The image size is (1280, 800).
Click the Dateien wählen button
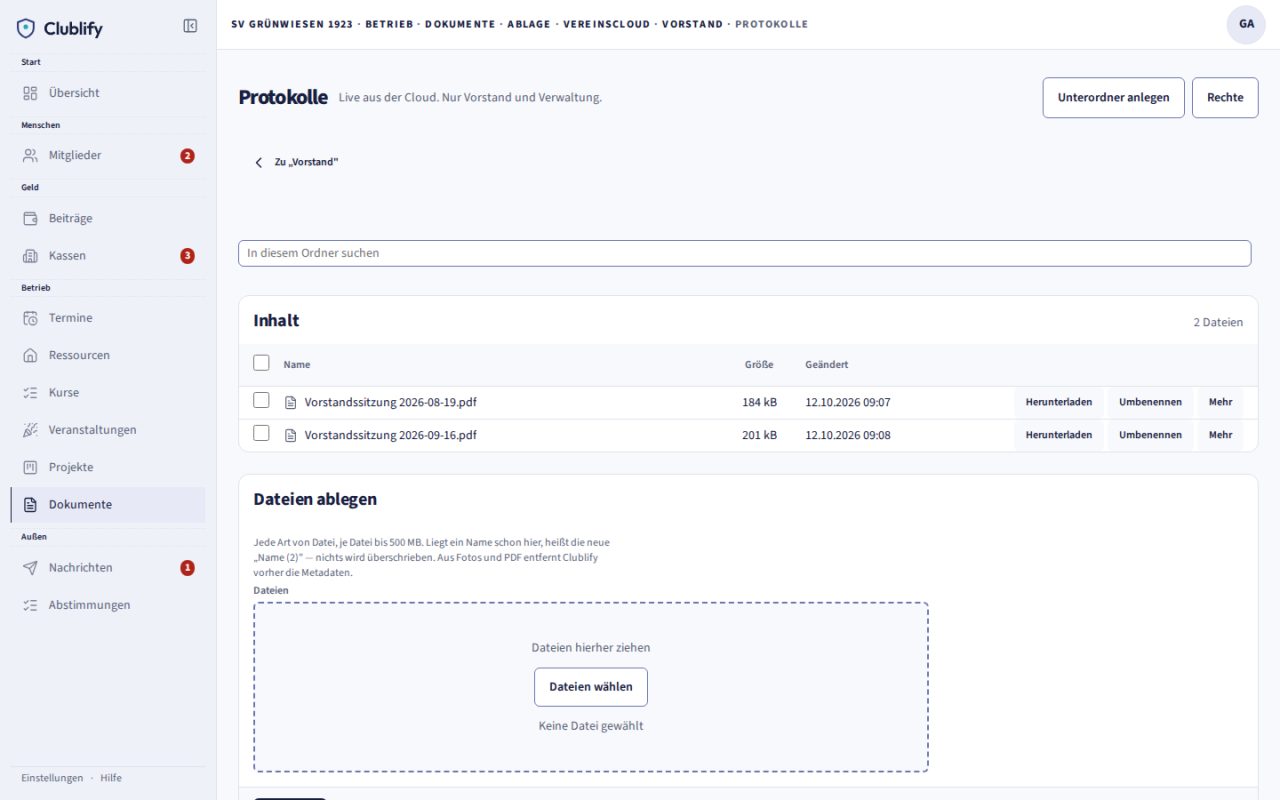click(591, 687)
